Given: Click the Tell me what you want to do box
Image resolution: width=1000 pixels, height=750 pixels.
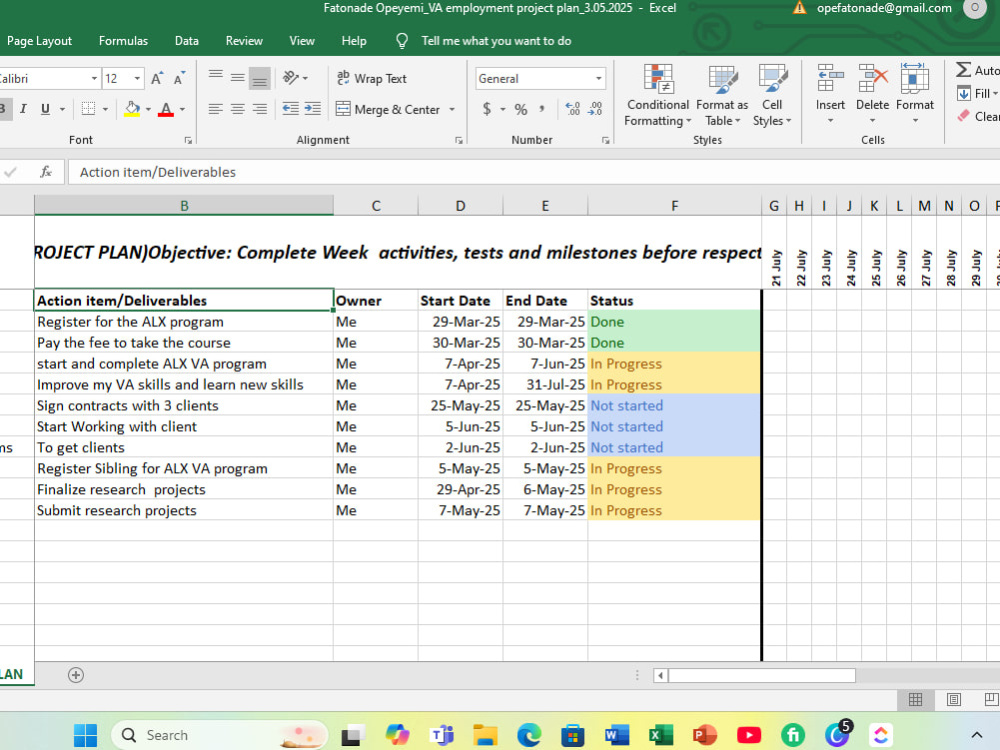Looking at the screenshot, I should click(x=496, y=41).
